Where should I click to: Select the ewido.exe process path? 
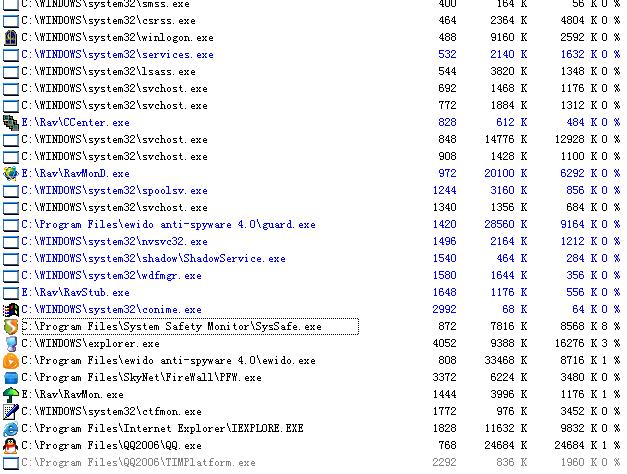pyautogui.click(x=168, y=360)
